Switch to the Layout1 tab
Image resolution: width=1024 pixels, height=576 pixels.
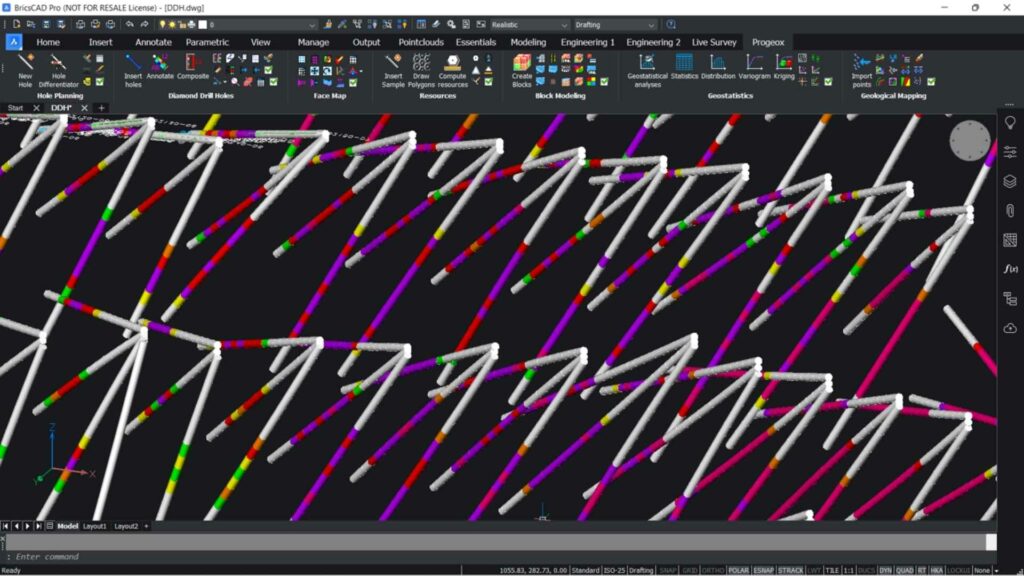94,526
